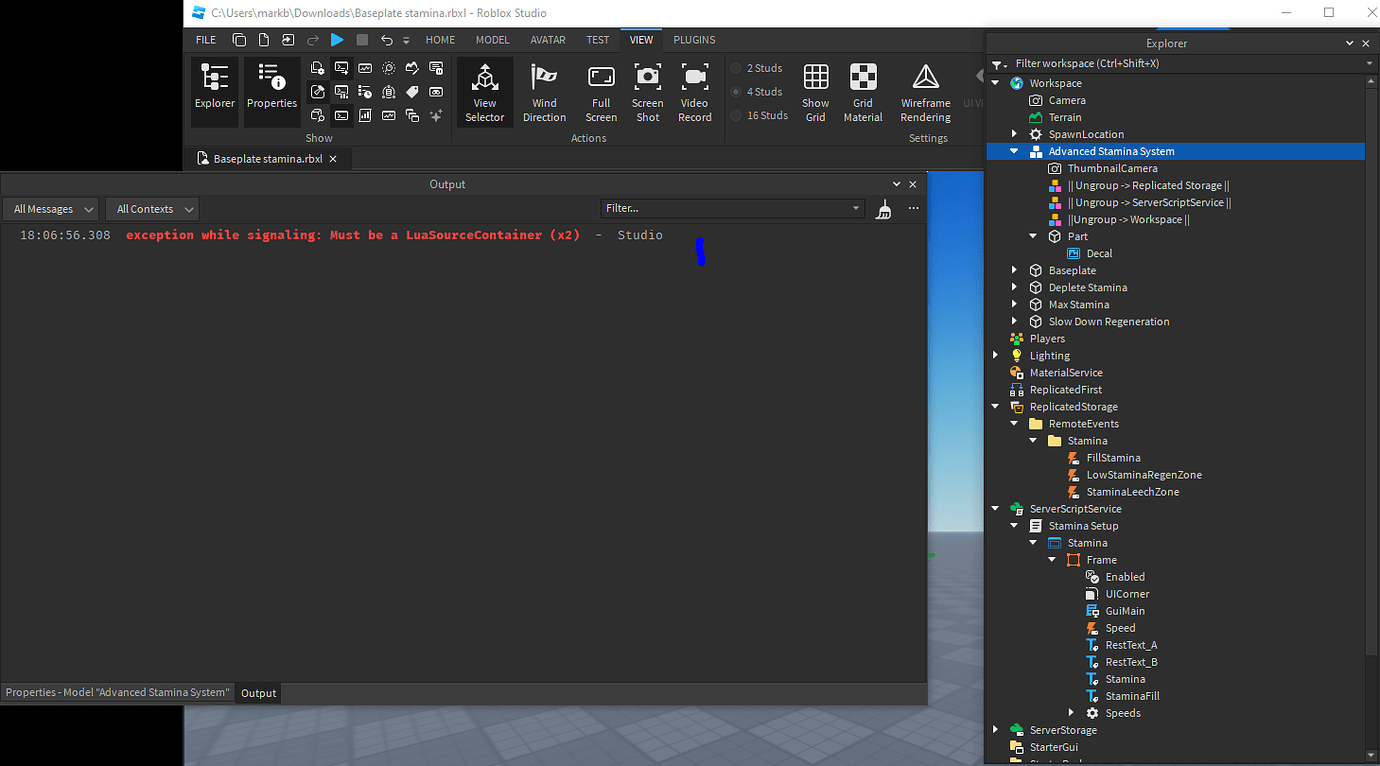Open the FILE menu
This screenshot has height=766, width=1380.
pos(206,40)
